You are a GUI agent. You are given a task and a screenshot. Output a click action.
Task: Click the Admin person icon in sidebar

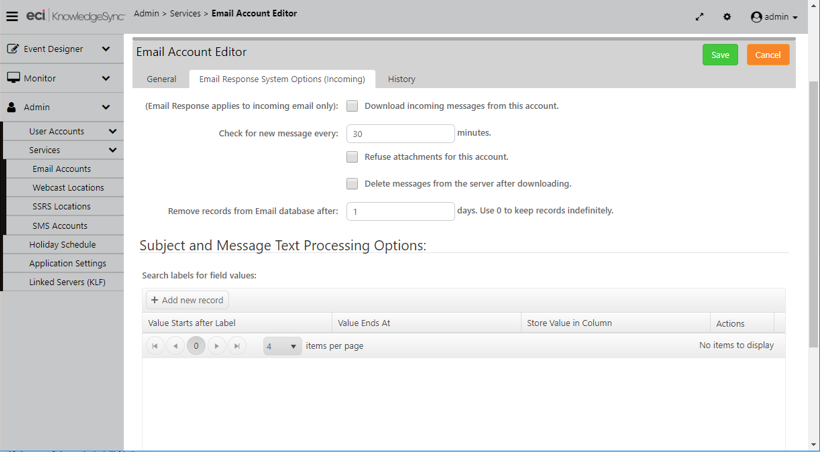(x=12, y=107)
